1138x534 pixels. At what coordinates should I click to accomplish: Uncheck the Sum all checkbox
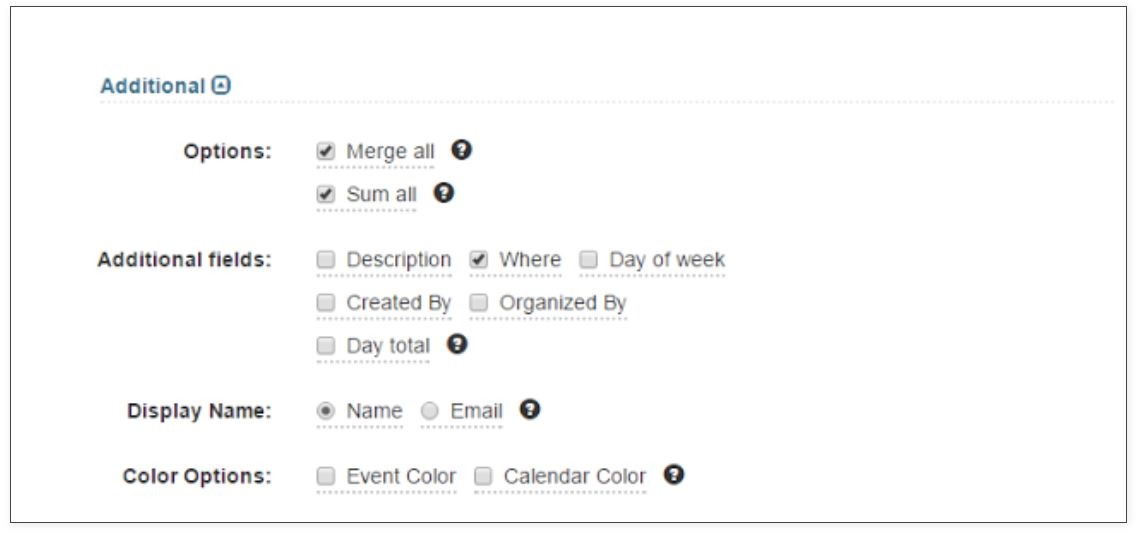coord(327,194)
